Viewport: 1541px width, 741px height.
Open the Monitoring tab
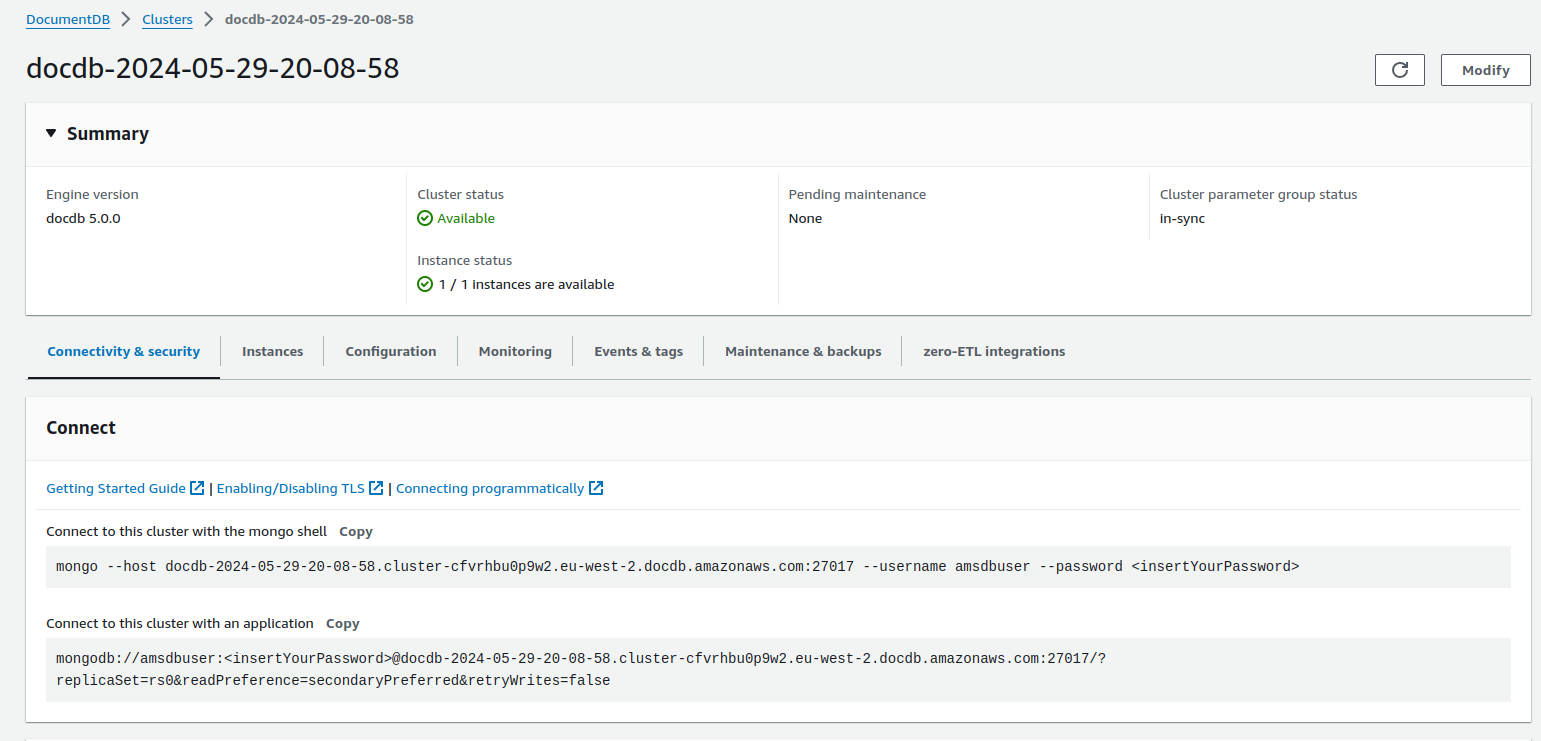click(x=515, y=351)
